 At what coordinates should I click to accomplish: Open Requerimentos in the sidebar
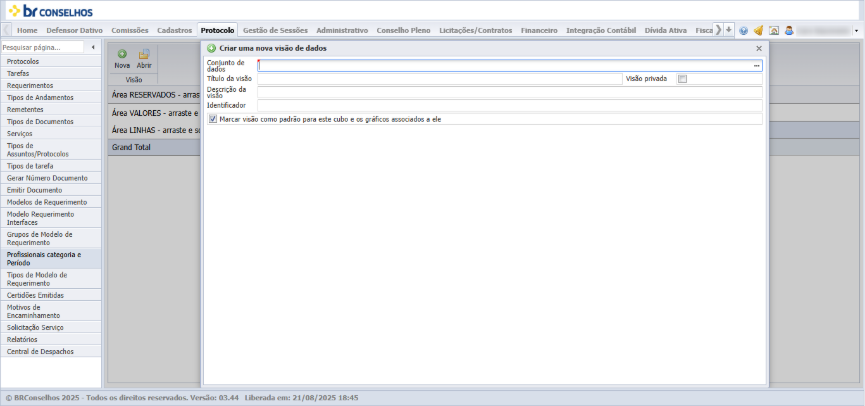pyautogui.click(x=51, y=86)
